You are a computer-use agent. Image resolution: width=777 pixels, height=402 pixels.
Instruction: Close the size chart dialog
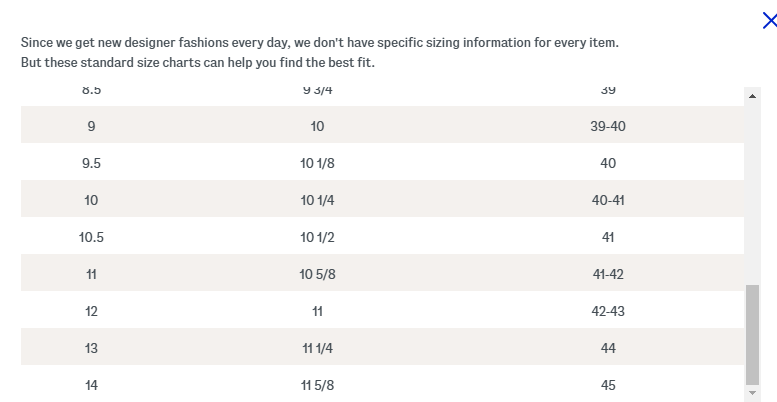(769, 21)
